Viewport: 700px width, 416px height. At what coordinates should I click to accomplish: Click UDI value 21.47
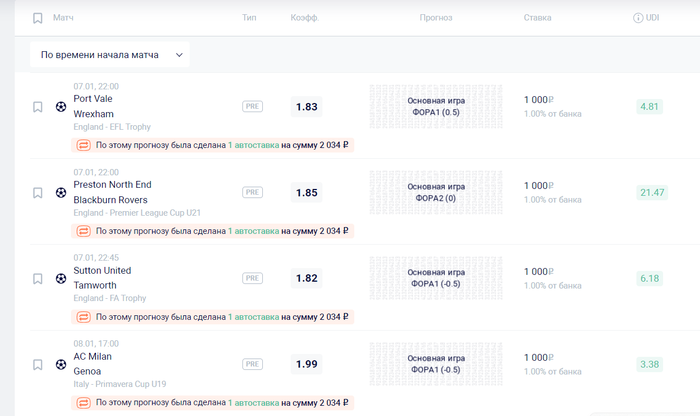click(652, 192)
